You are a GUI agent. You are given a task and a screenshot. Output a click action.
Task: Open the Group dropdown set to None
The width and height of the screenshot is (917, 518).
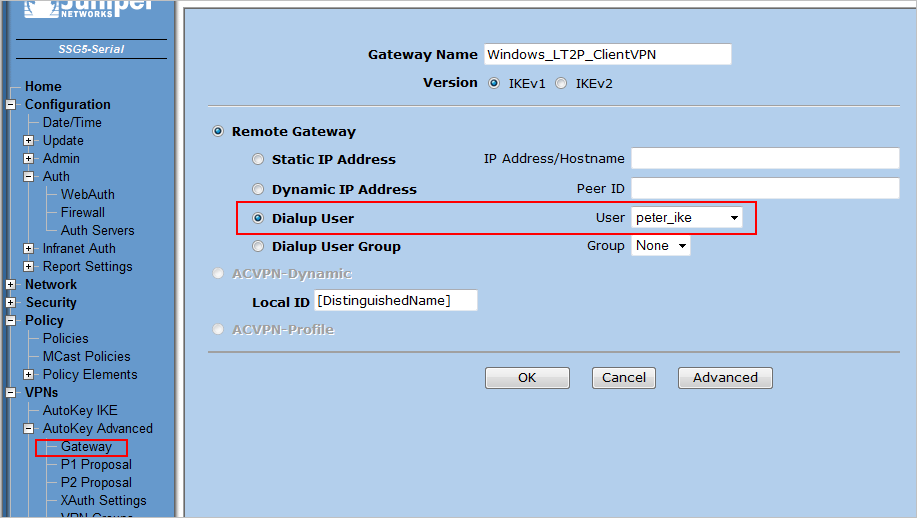click(x=660, y=246)
